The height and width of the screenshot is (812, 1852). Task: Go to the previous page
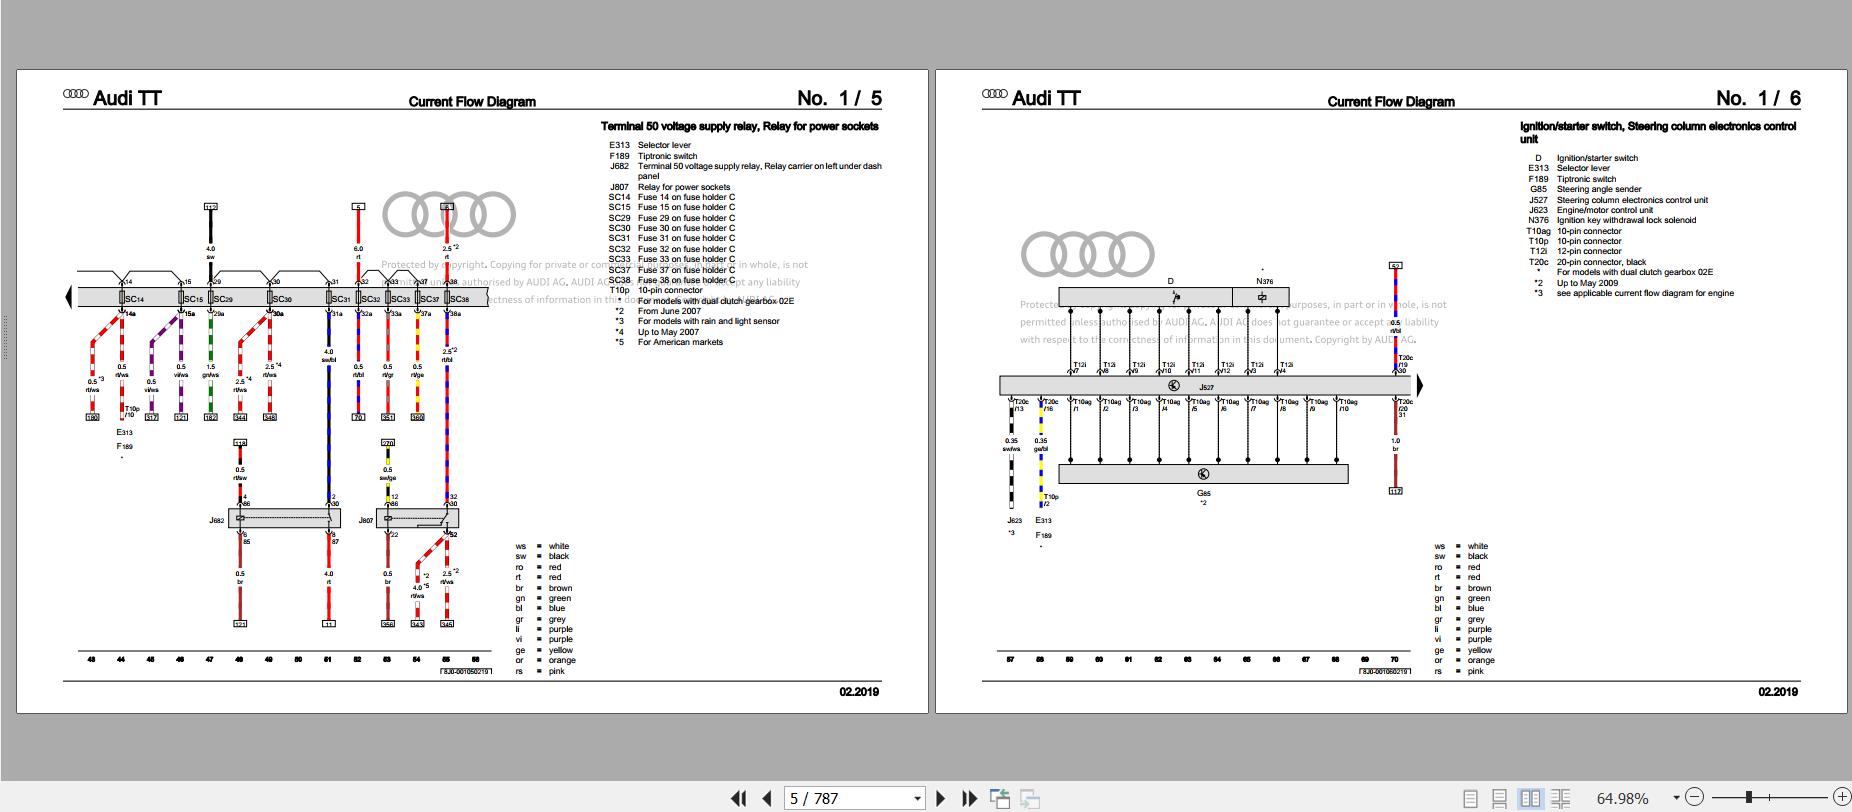coord(767,798)
